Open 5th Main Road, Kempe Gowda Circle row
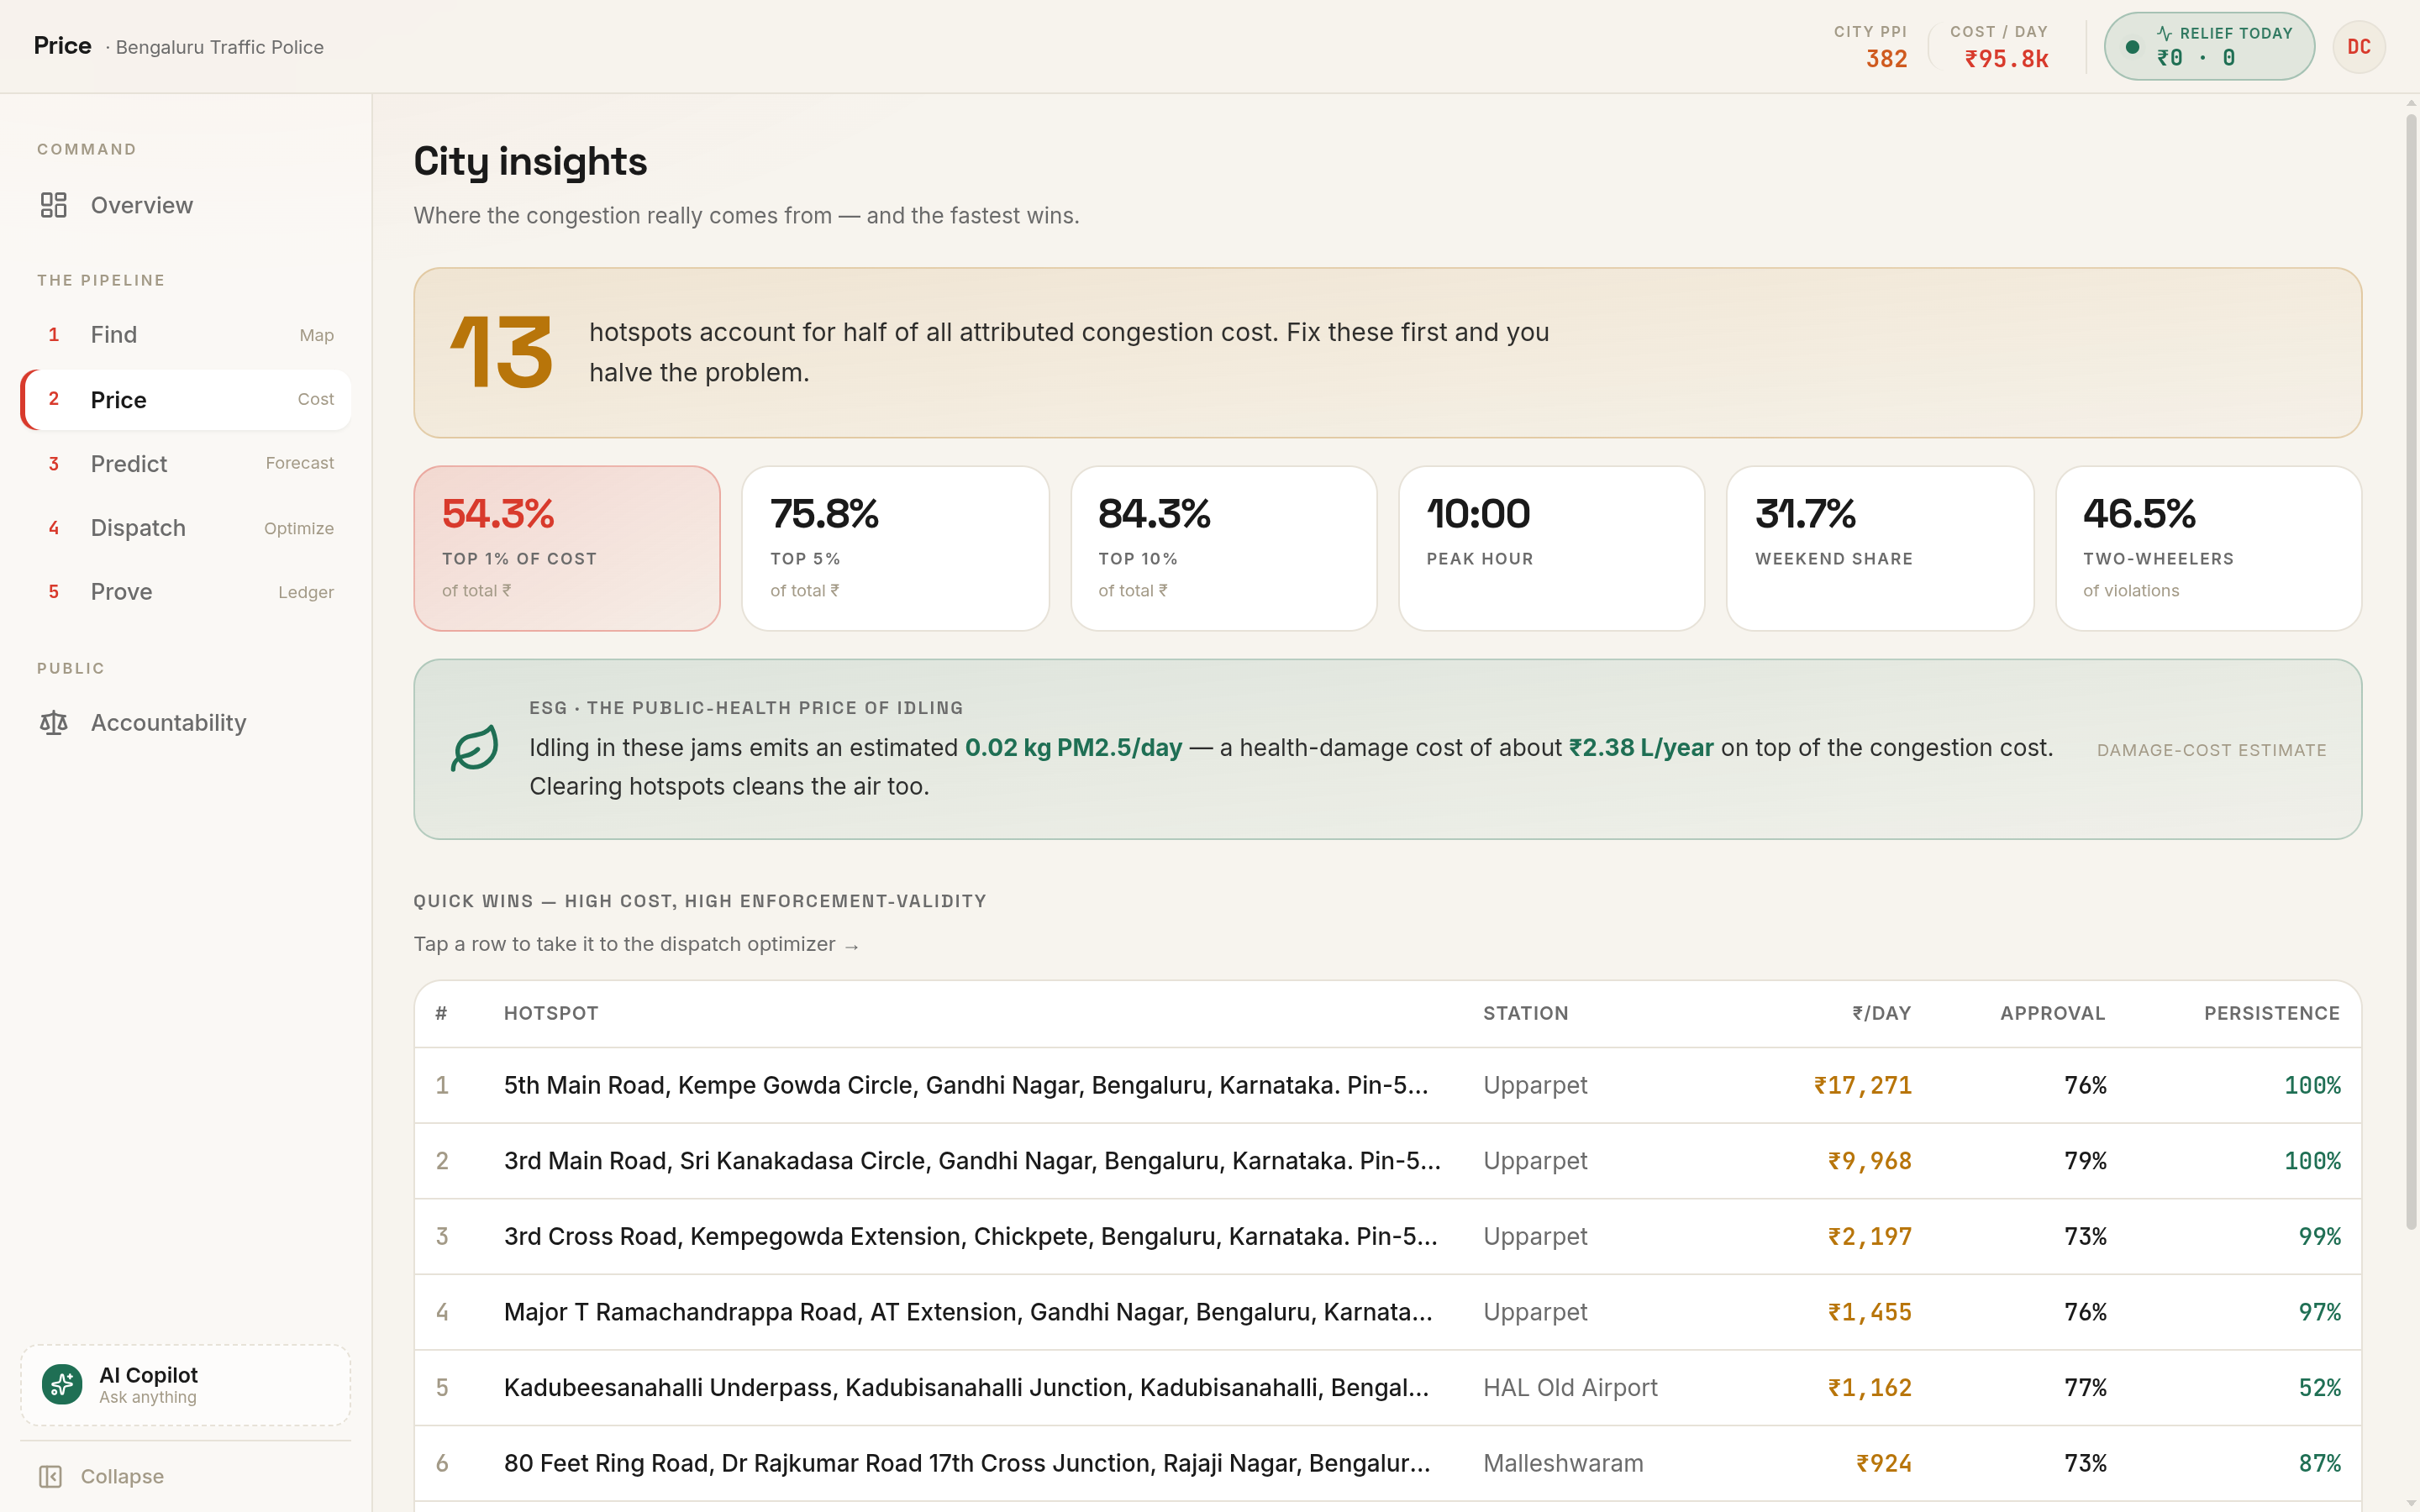This screenshot has height=1512, width=2420. click(x=1387, y=1085)
